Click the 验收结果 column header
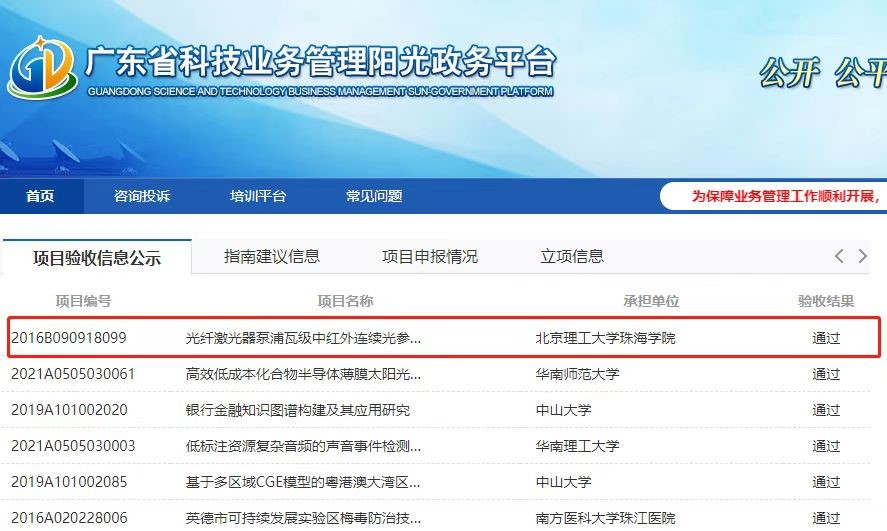887x531 pixels. (x=826, y=301)
